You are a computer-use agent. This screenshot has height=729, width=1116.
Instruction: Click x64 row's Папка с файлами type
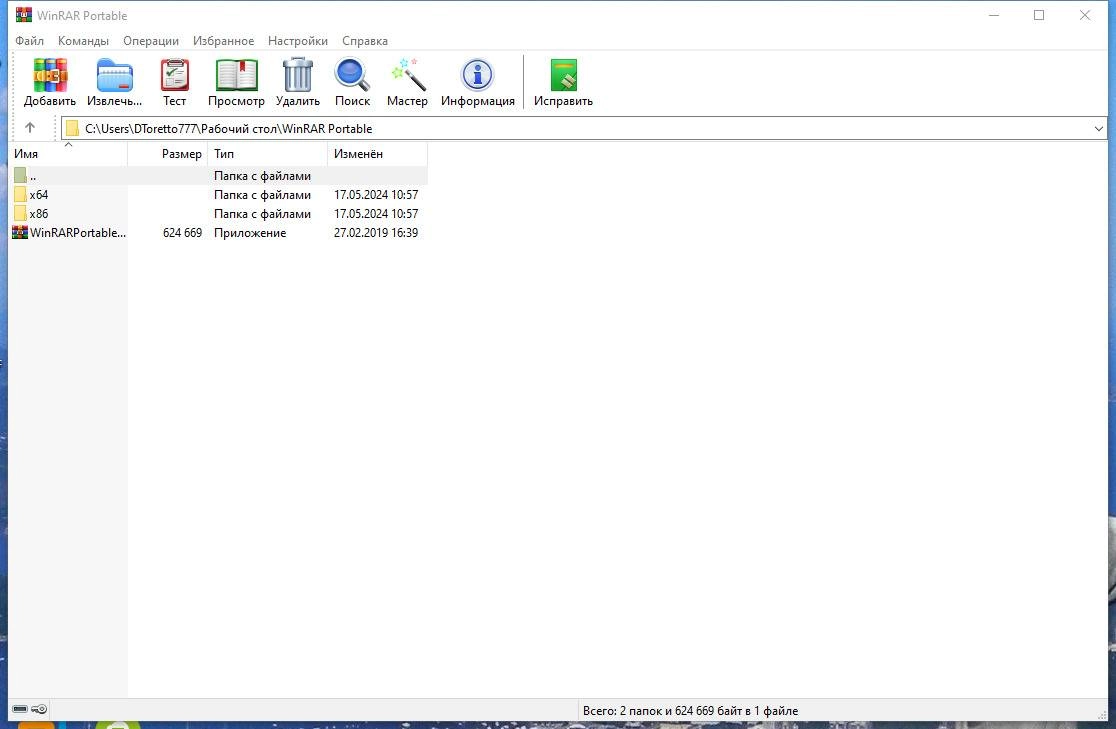pyautogui.click(x=262, y=194)
